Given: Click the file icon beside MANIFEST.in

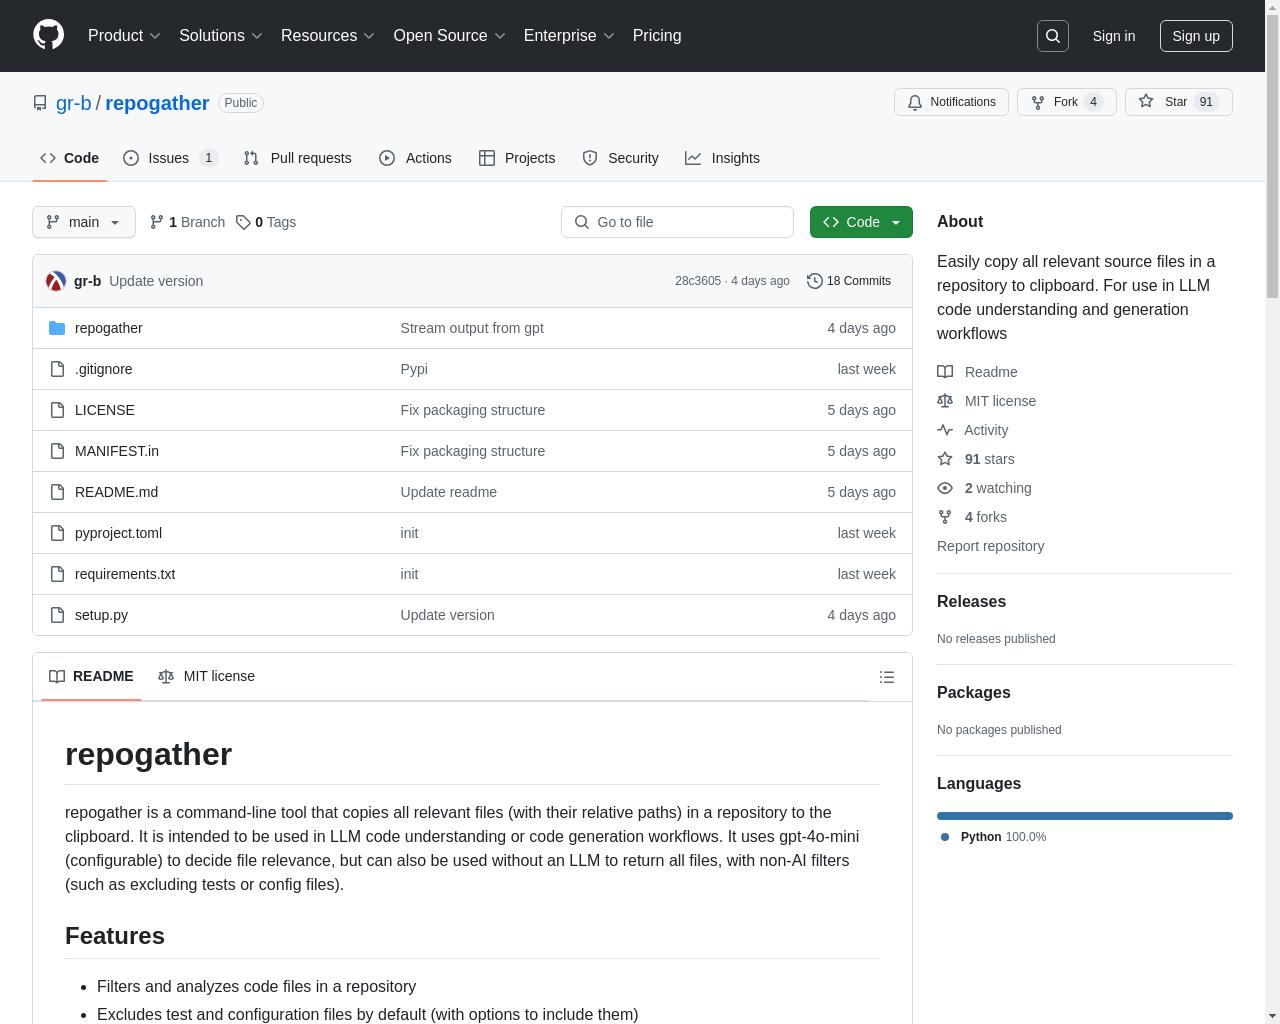Looking at the screenshot, I should (x=57, y=451).
